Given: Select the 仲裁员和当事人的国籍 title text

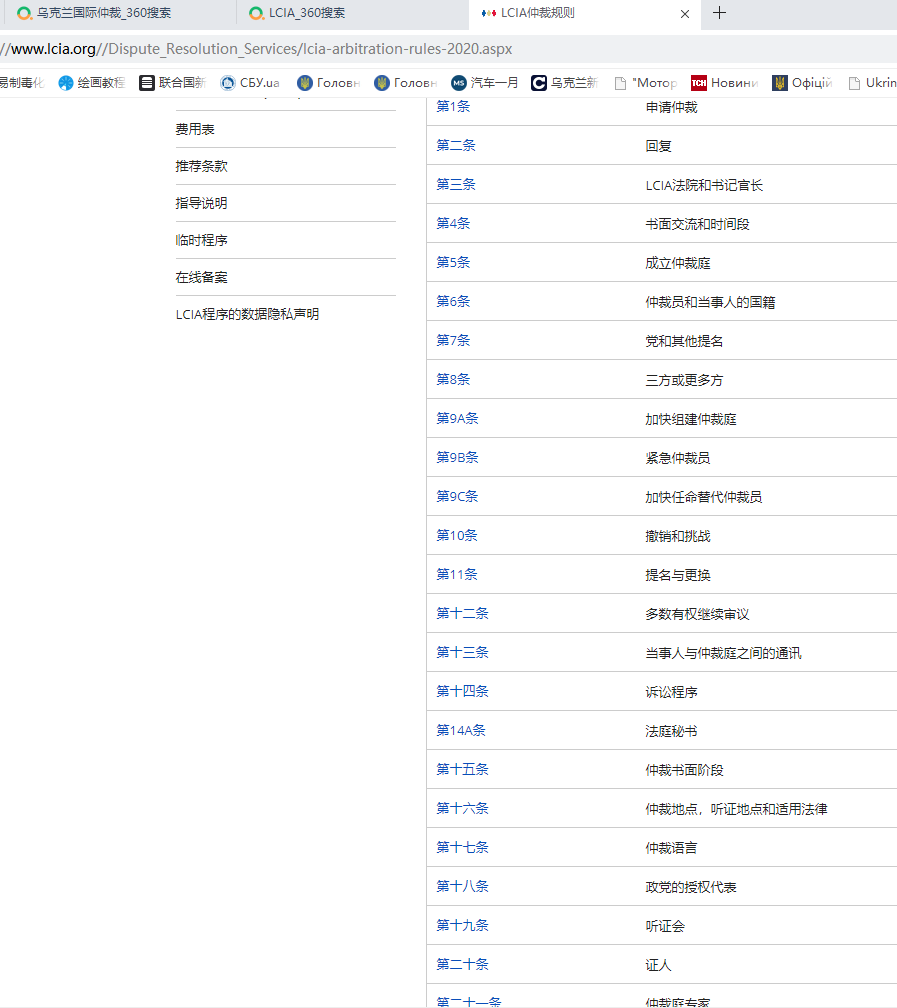Looking at the screenshot, I should coord(711,302).
